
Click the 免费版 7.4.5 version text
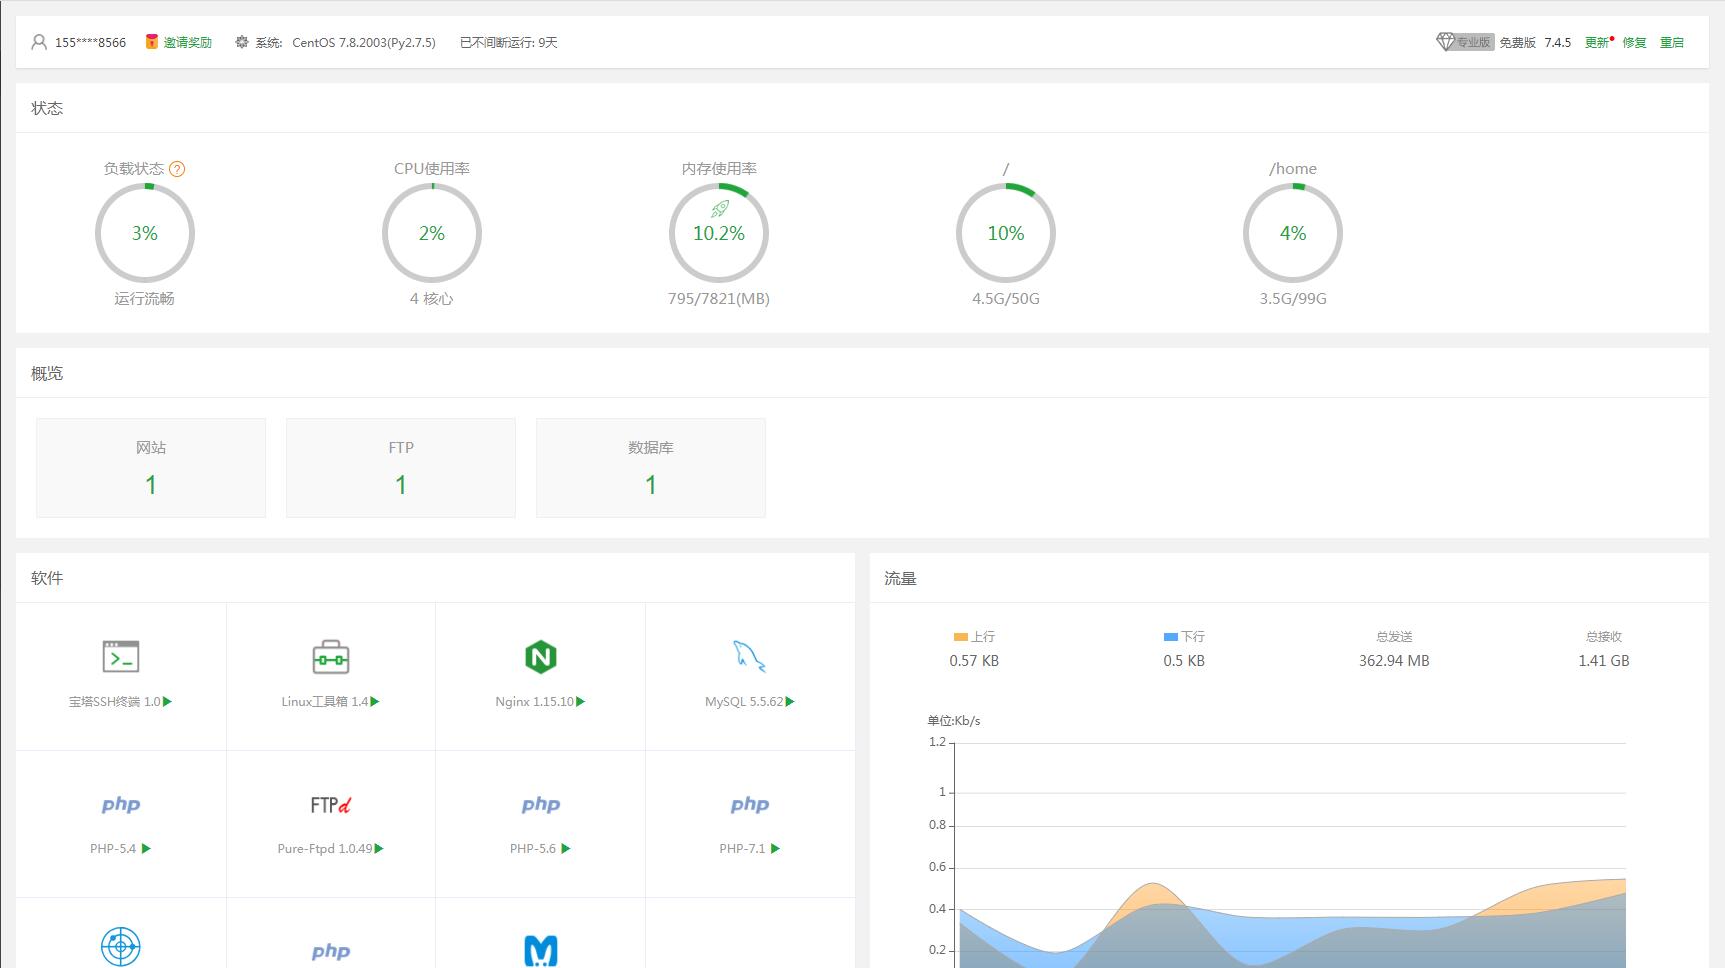point(1535,42)
